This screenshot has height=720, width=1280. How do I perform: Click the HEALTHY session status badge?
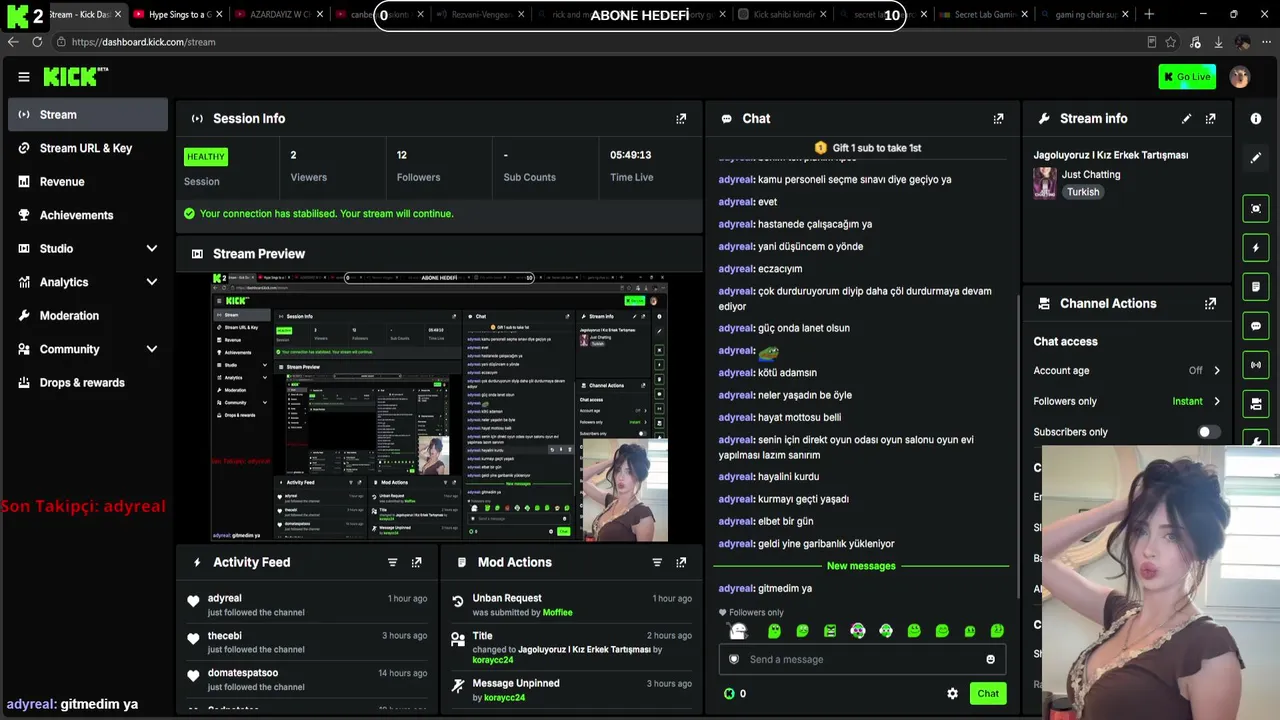(x=206, y=156)
